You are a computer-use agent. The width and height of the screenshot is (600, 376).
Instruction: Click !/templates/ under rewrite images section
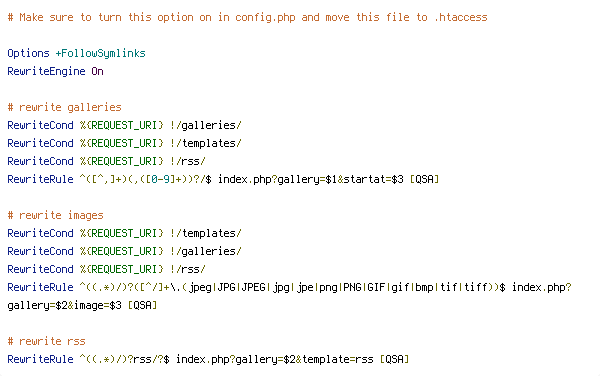[x=206, y=233]
